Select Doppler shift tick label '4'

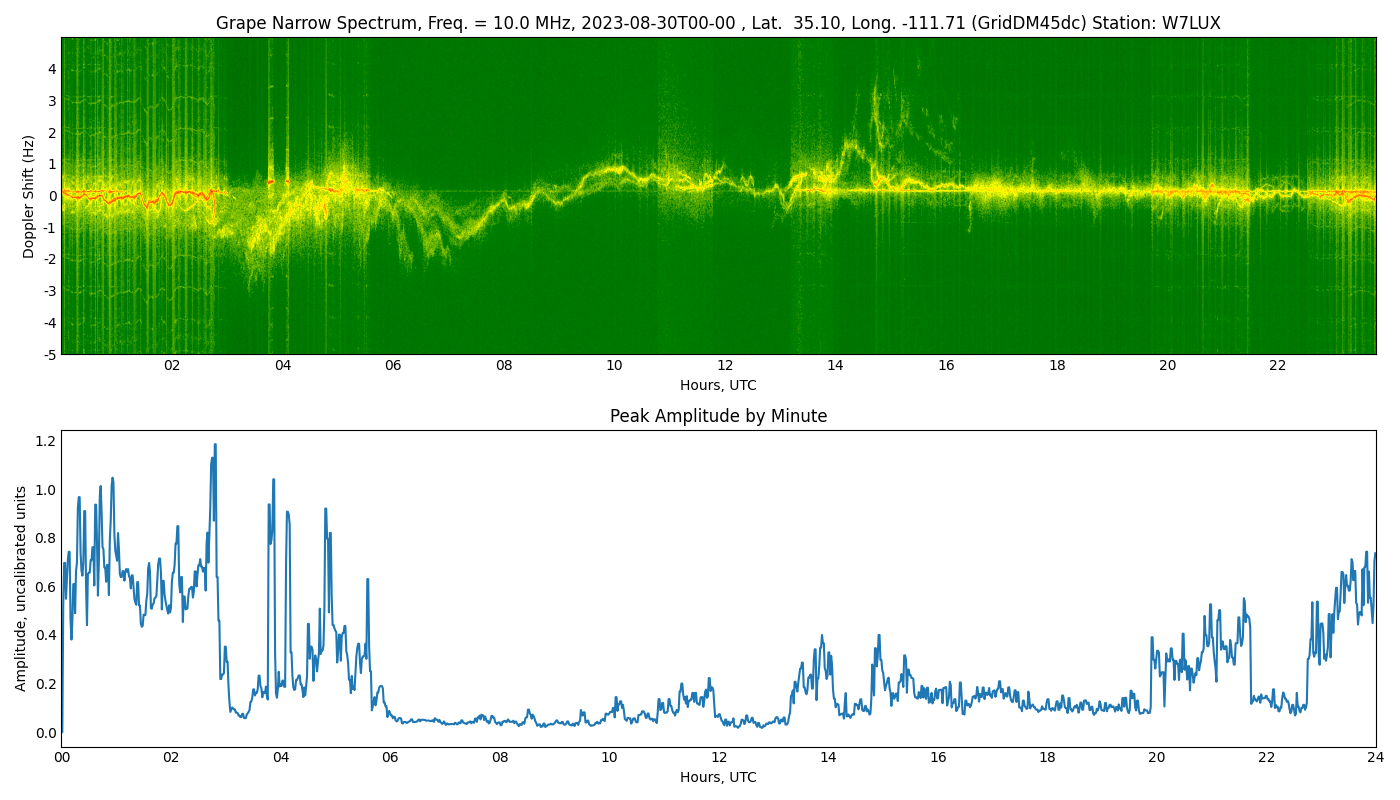(x=51, y=69)
